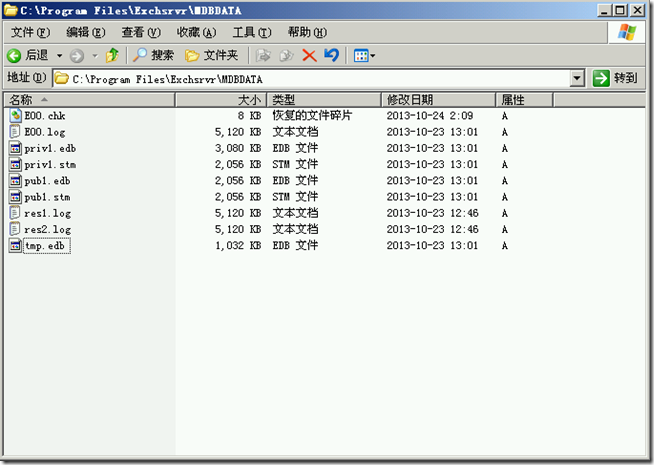Viewport: 654px width, 465px height.
Task: Open Forward history dropdown arrow
Action: point(95,55)
